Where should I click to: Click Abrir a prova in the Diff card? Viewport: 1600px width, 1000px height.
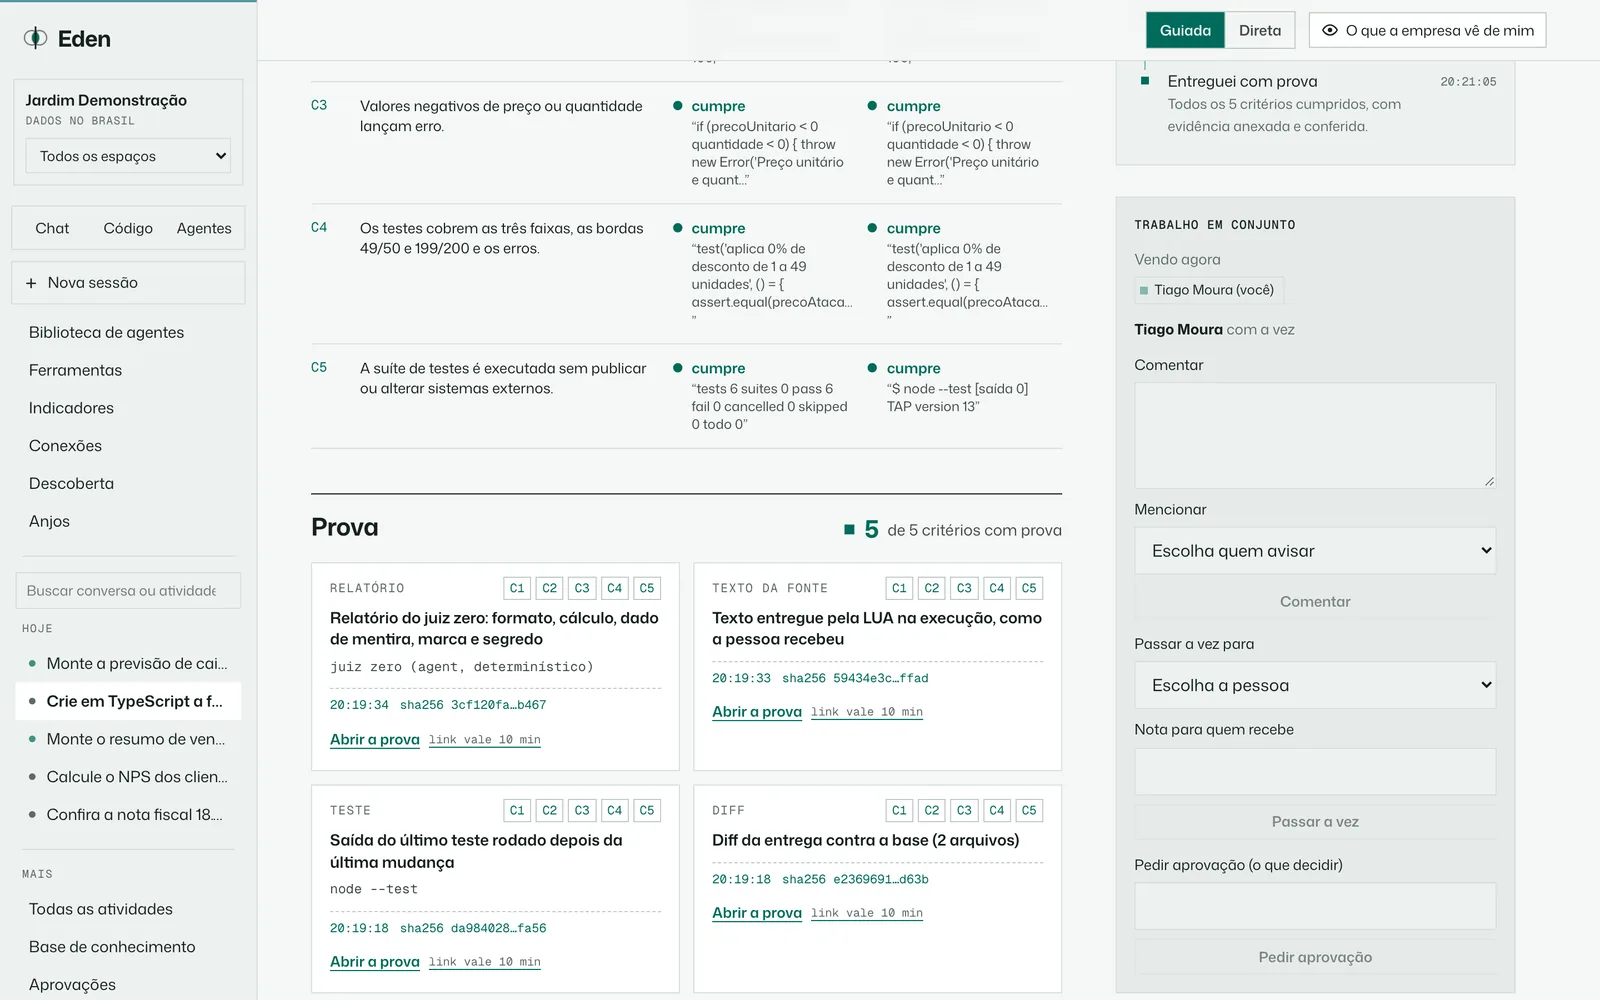click(x=757, y=913)
